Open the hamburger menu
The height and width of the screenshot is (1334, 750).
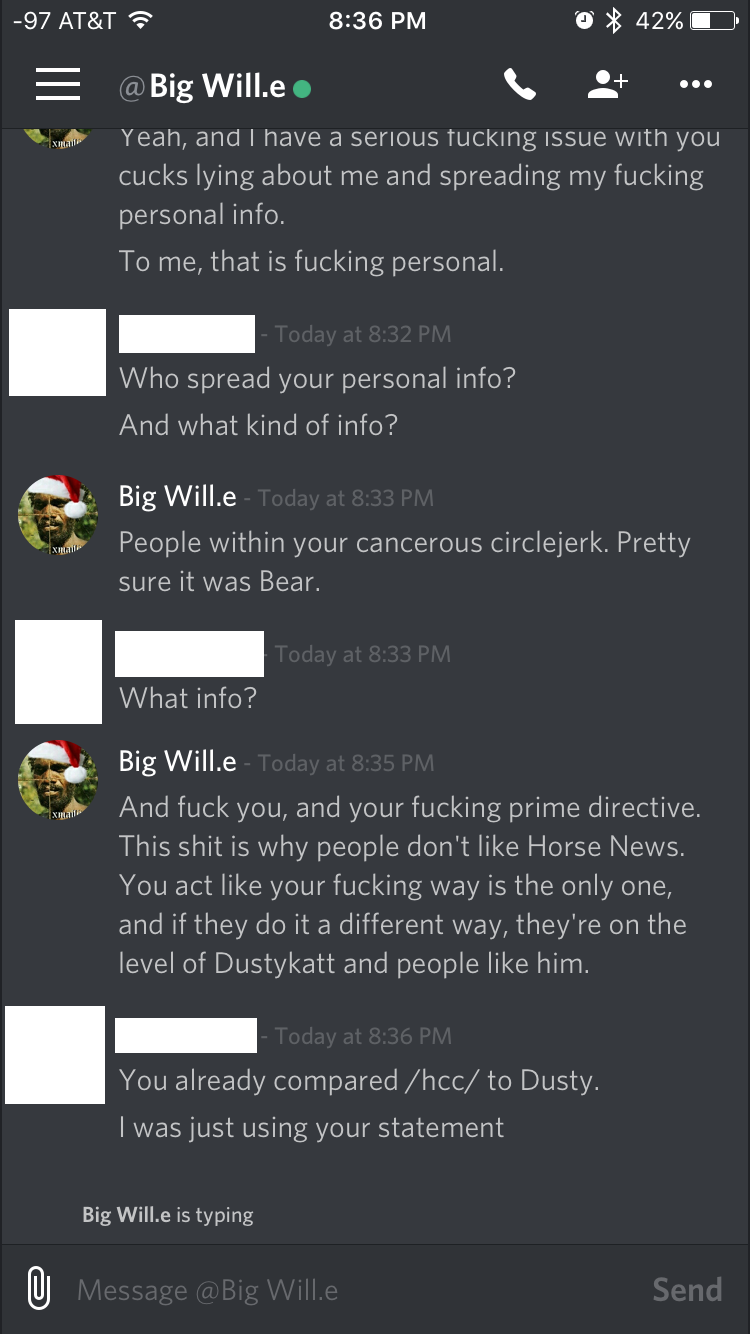click(x=58, y=85)
